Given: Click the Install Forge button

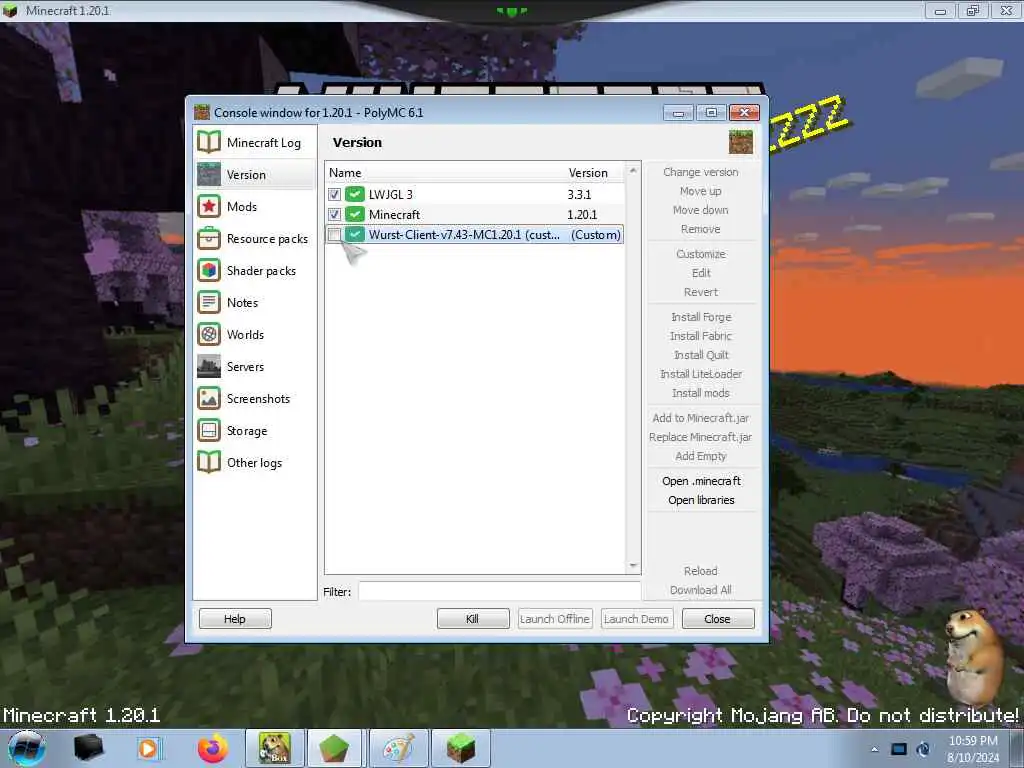Looking at the screenshot, I should (701, 317).
